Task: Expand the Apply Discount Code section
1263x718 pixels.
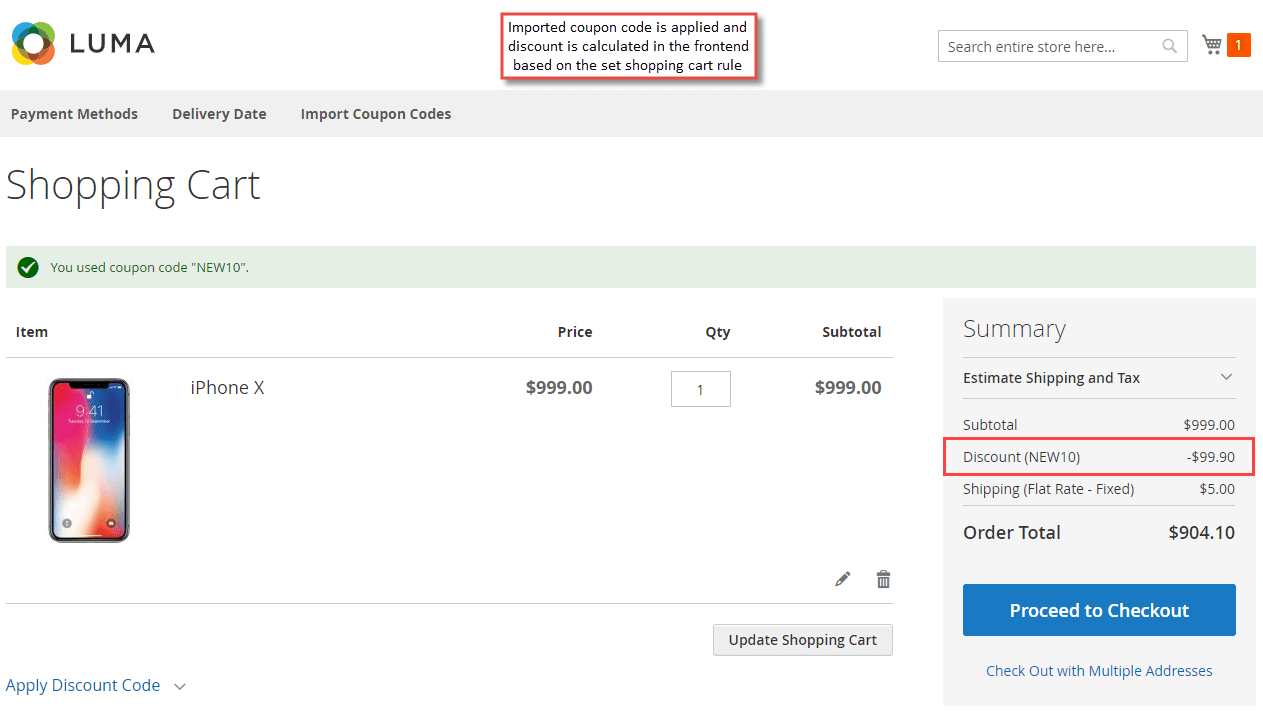Action: tap(96, 686)
